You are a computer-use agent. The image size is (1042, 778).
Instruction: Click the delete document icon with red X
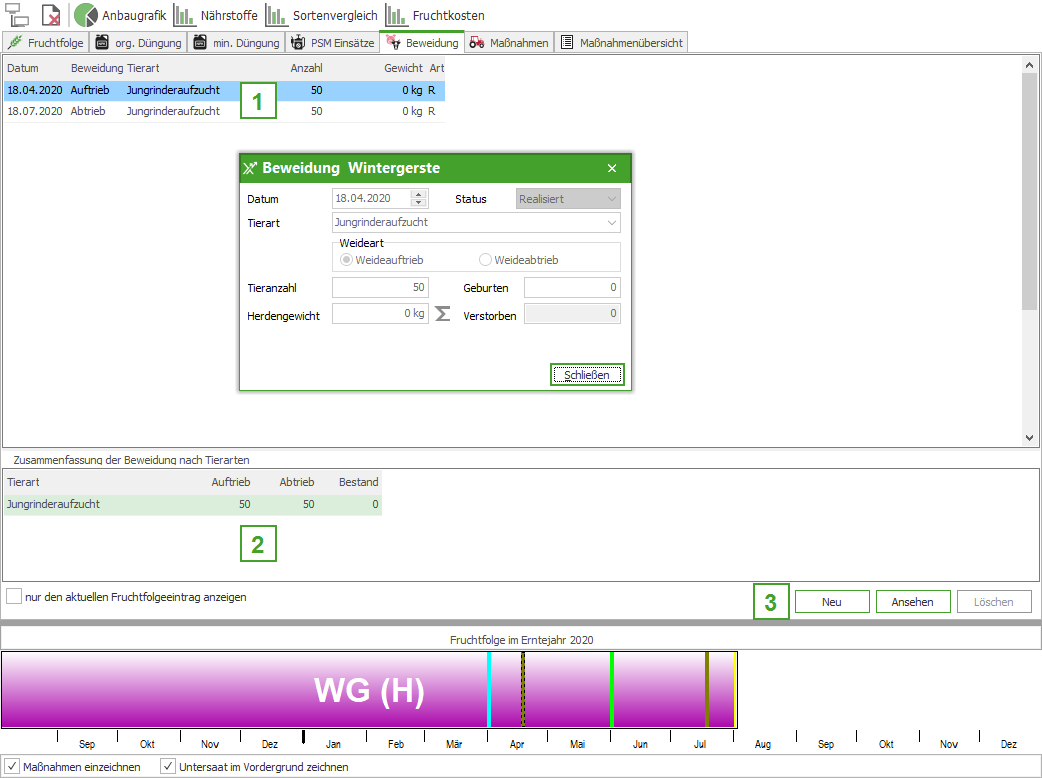(50, 15)
